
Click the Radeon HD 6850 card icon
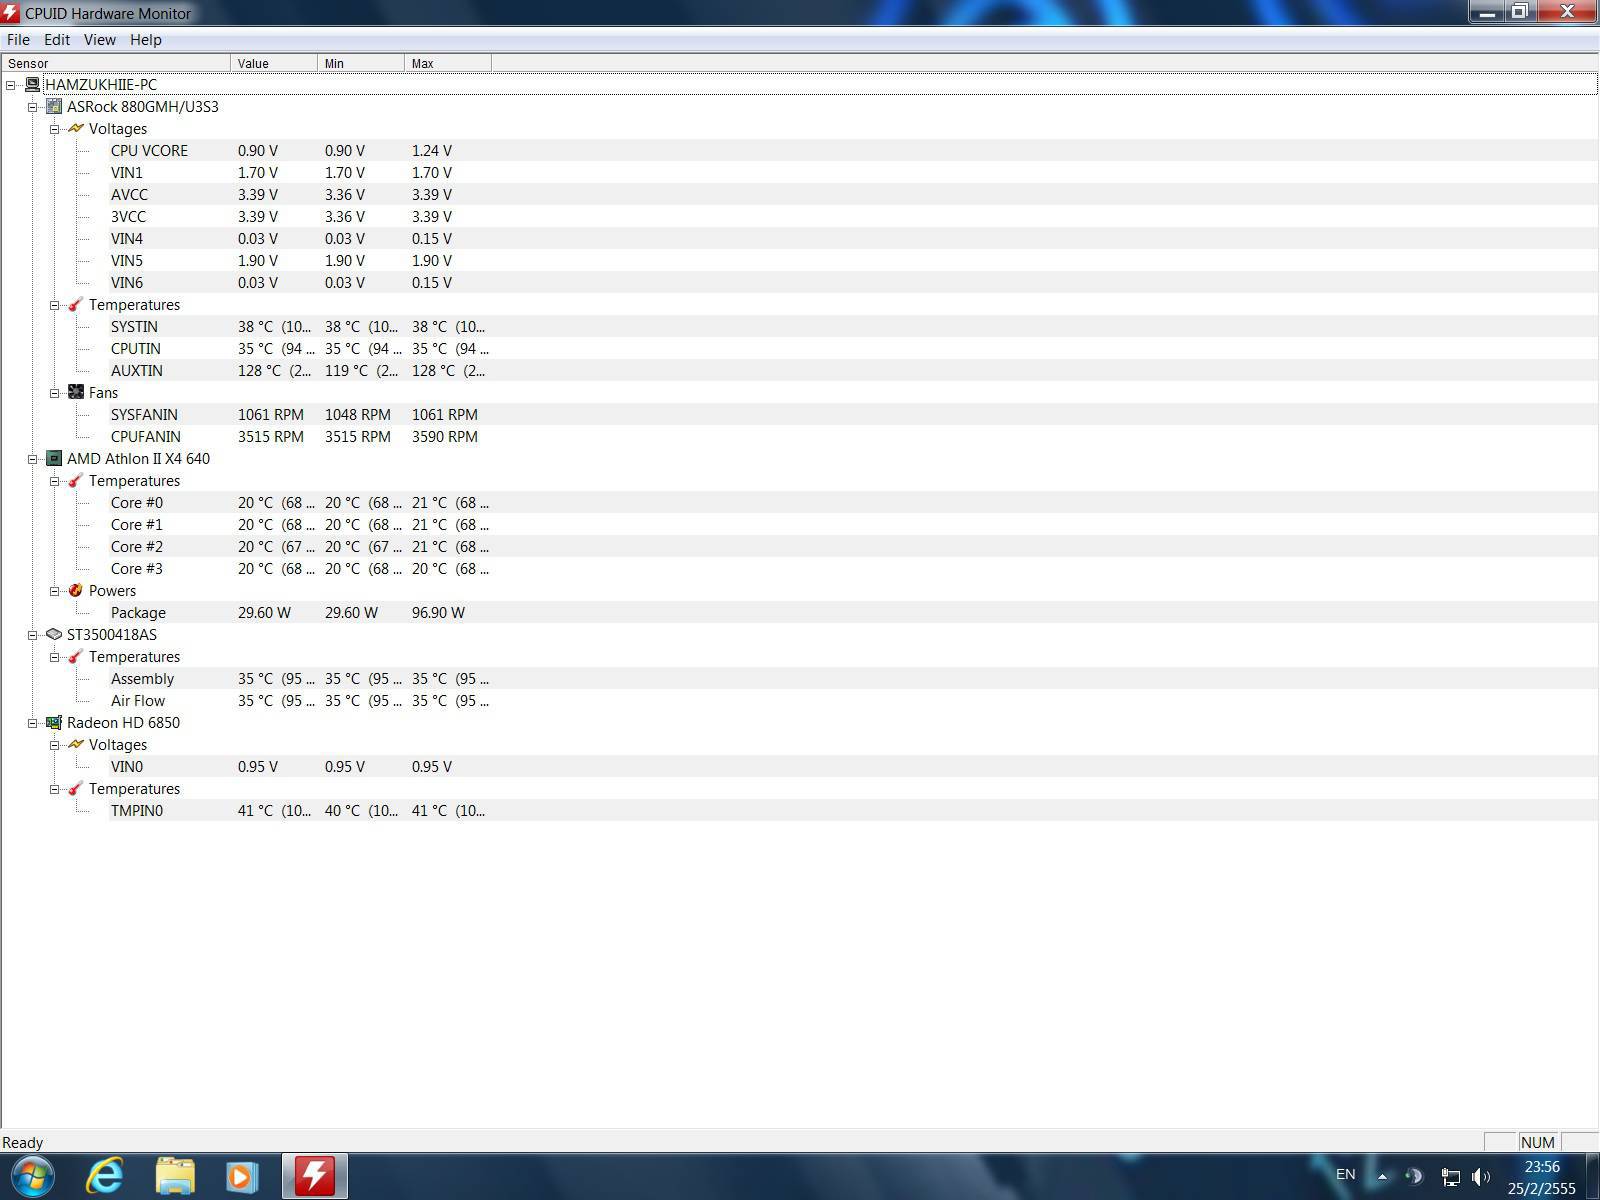(54, 723)
